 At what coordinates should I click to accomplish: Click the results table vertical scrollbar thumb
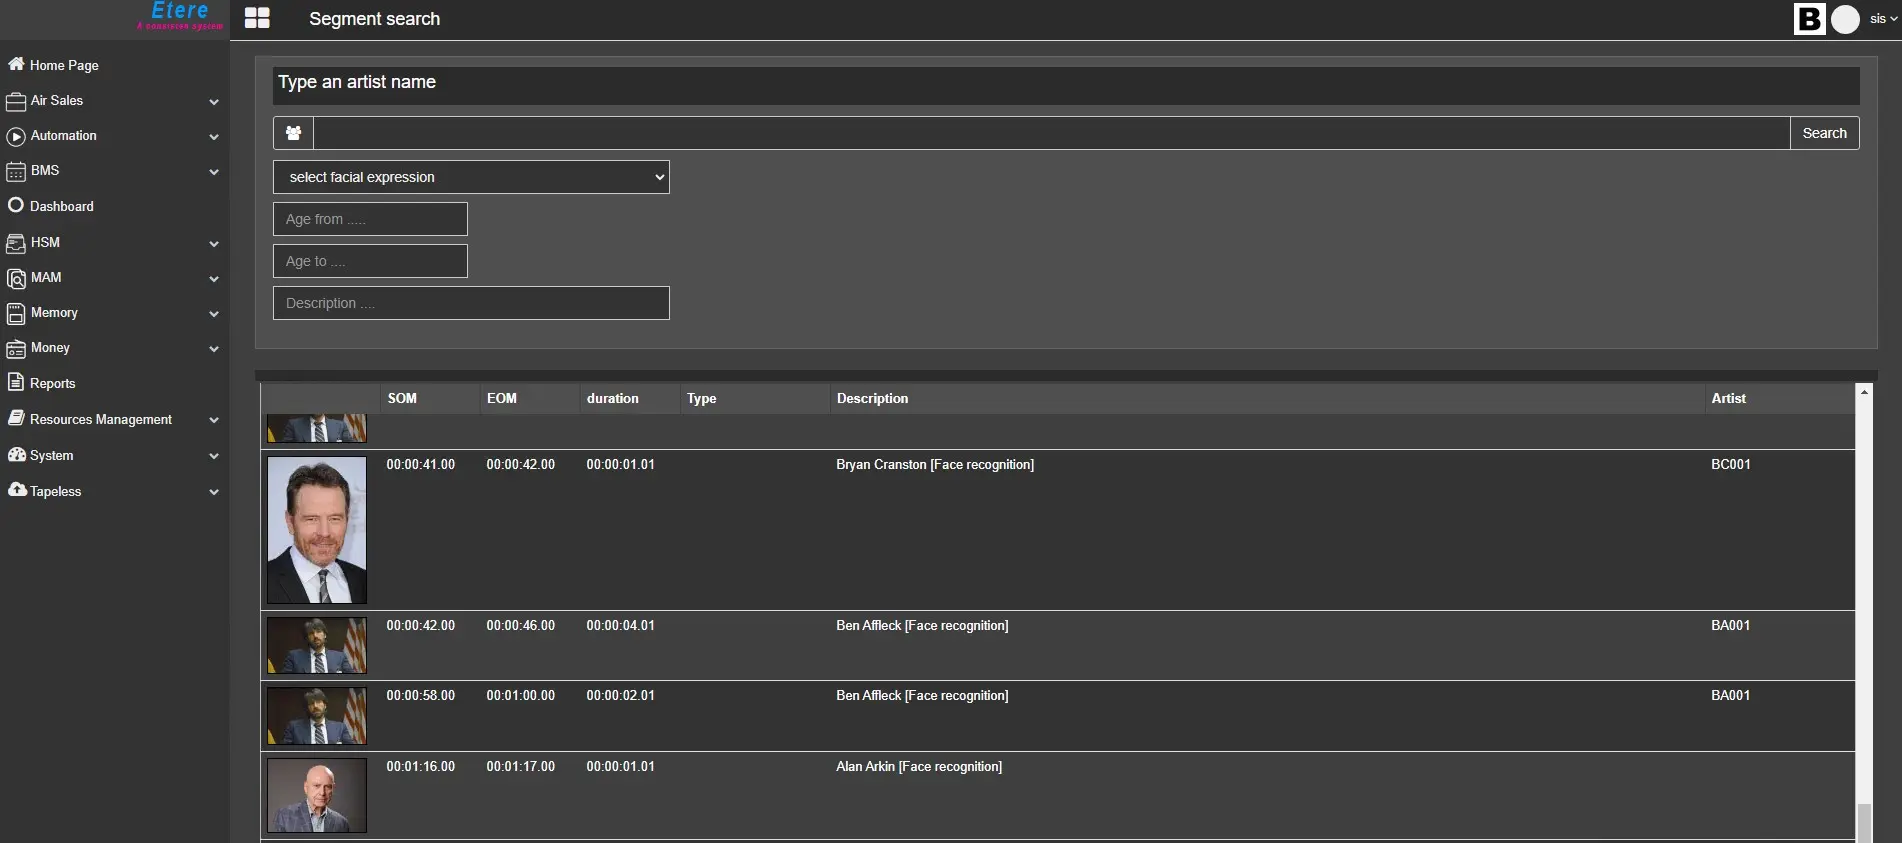point(1864,822)
